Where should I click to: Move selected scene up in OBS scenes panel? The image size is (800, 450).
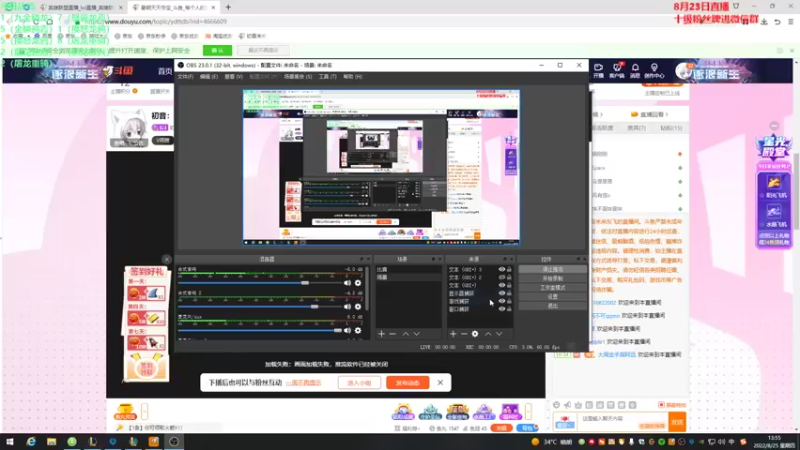click(406, 334)
